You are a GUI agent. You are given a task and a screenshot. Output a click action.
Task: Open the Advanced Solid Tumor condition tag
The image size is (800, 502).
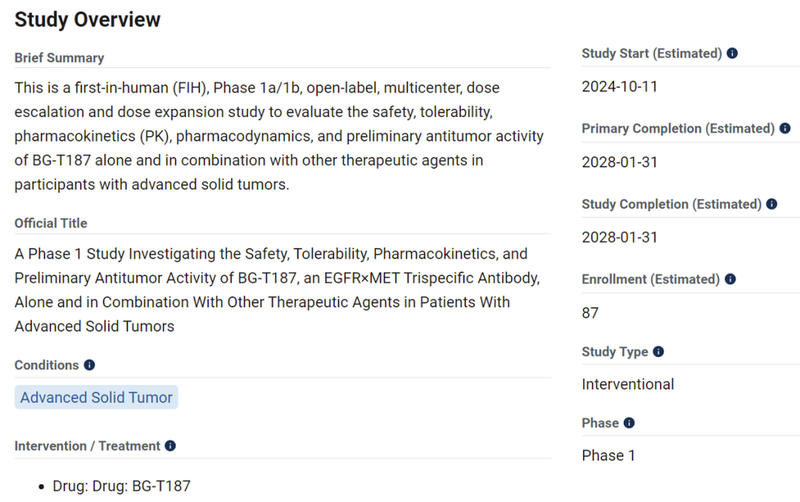pos(96,397)
